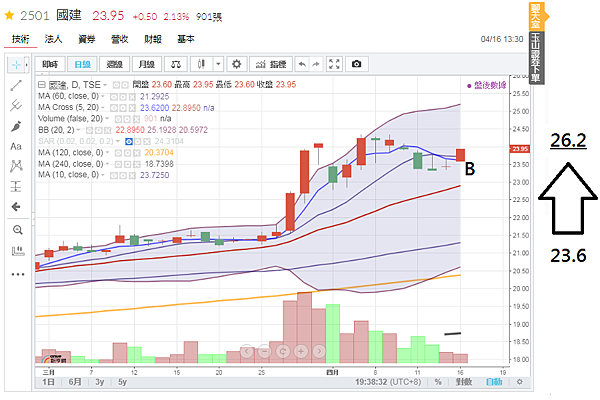600x400 pixels.
Task: Switch to 技術 tab
Action: [21, 39]
